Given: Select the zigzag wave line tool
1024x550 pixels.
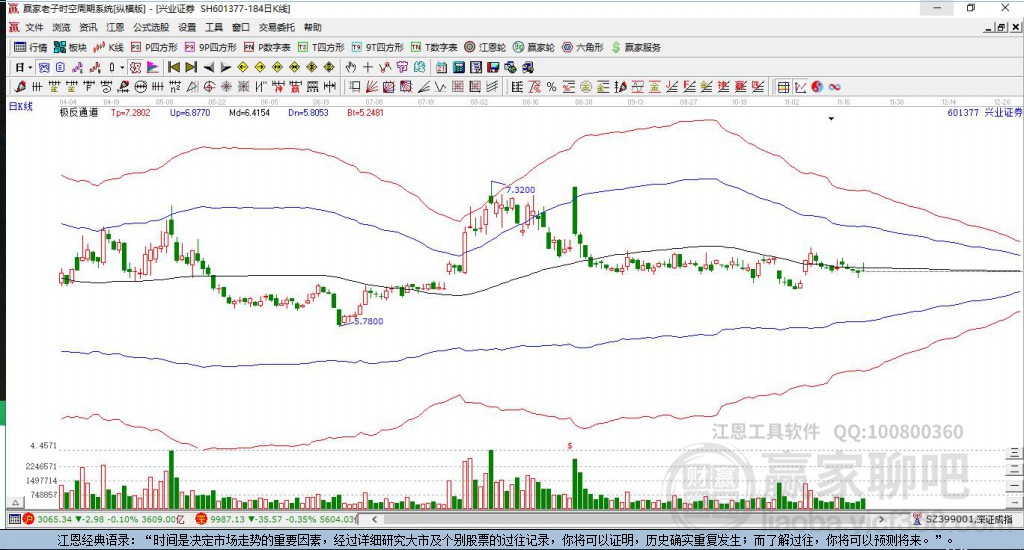Looking at the screenshot, I should 441,87.
